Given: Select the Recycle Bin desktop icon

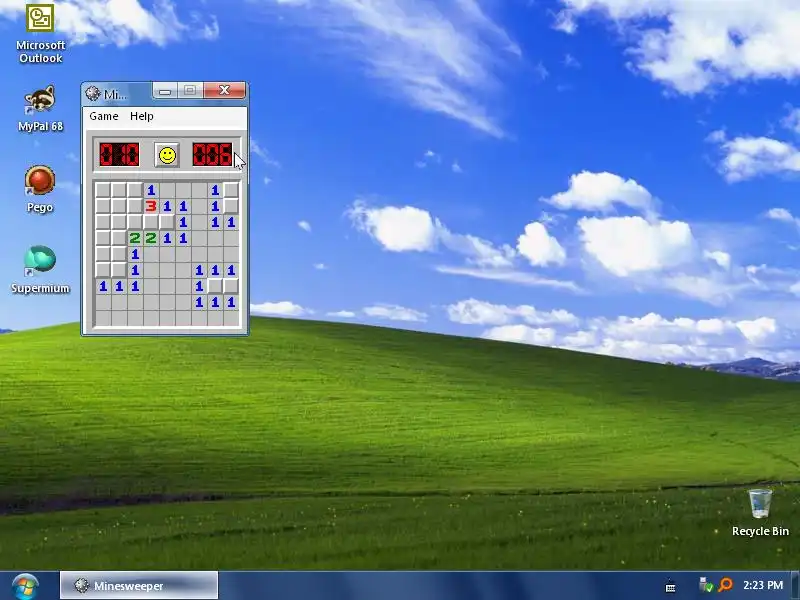Looking at the screenshot, I should point(760,512).
